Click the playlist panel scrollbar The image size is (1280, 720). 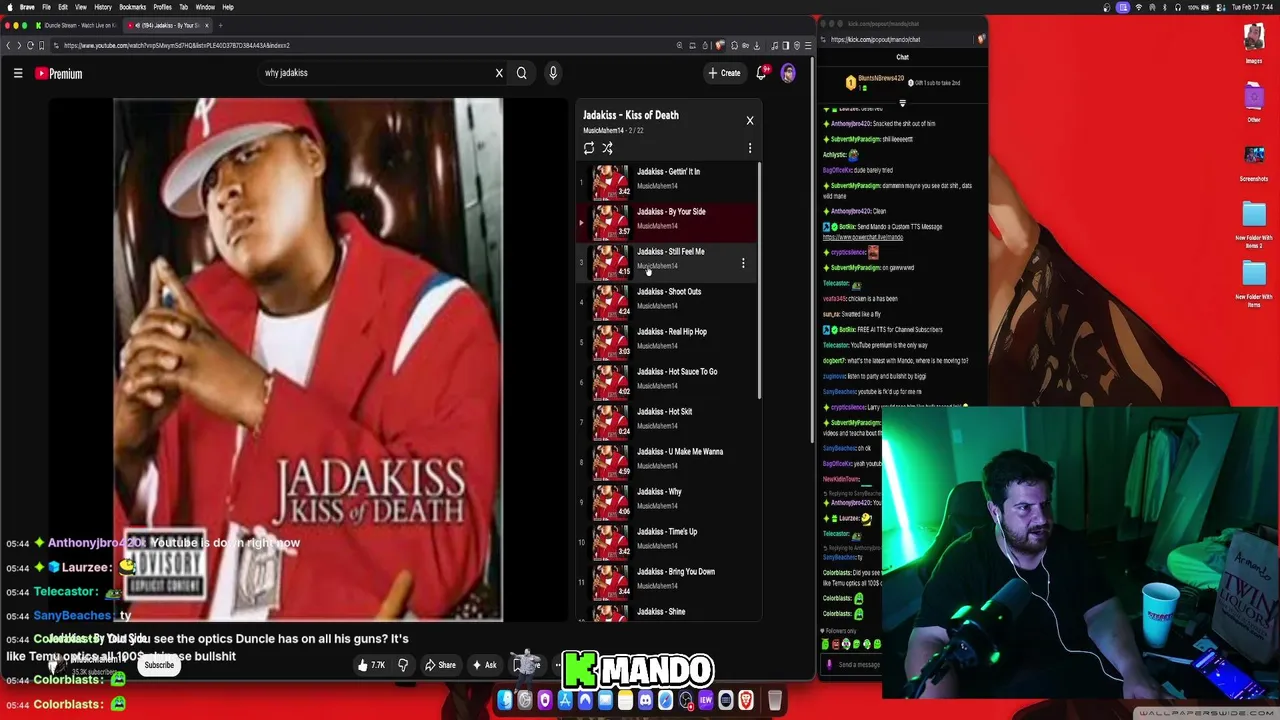click(x=760, y=280)
